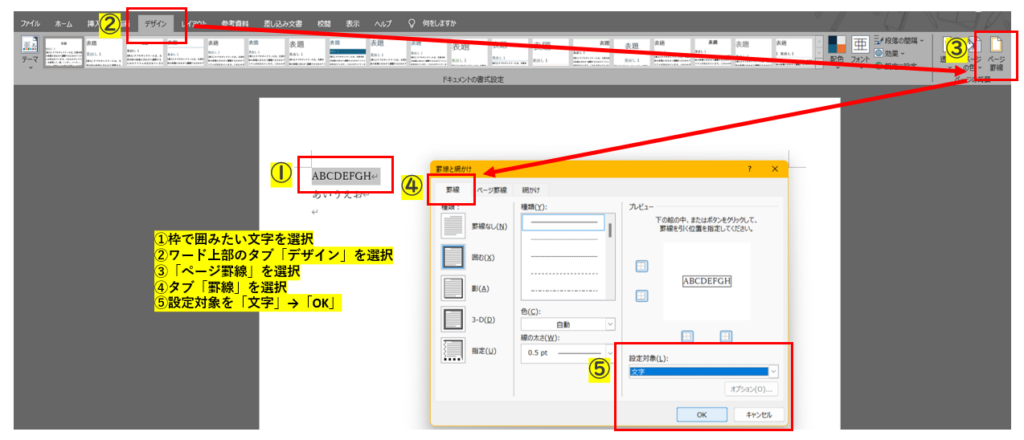The height and width of the screenshot is (440, 1024).
Task: Open the 配色 color scheme palette
Action: [x=837, y=49]
